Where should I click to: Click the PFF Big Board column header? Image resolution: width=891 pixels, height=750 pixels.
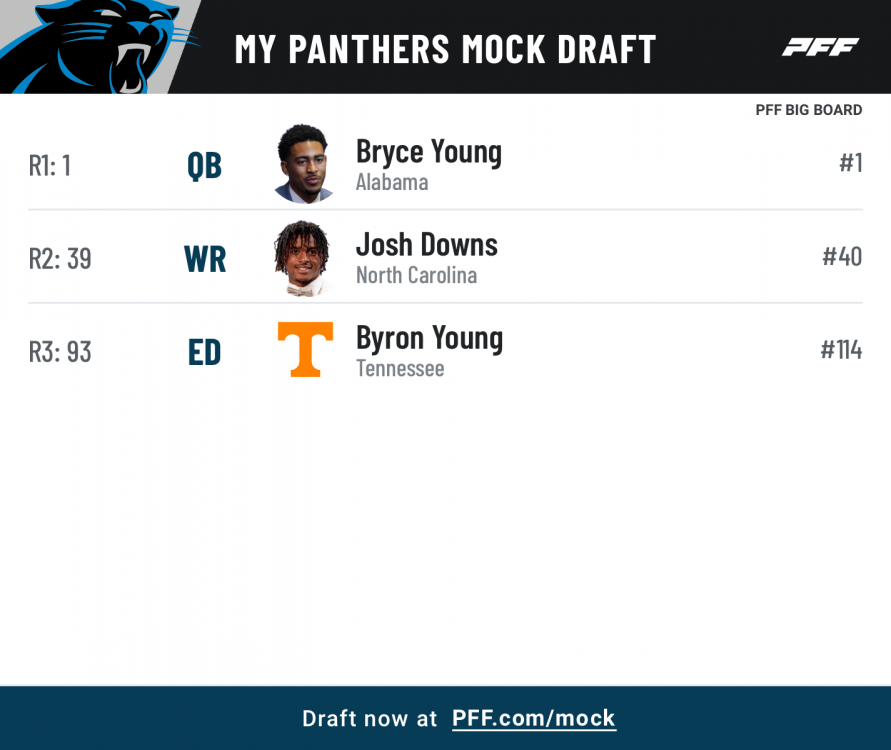click(x=808, y=110)
